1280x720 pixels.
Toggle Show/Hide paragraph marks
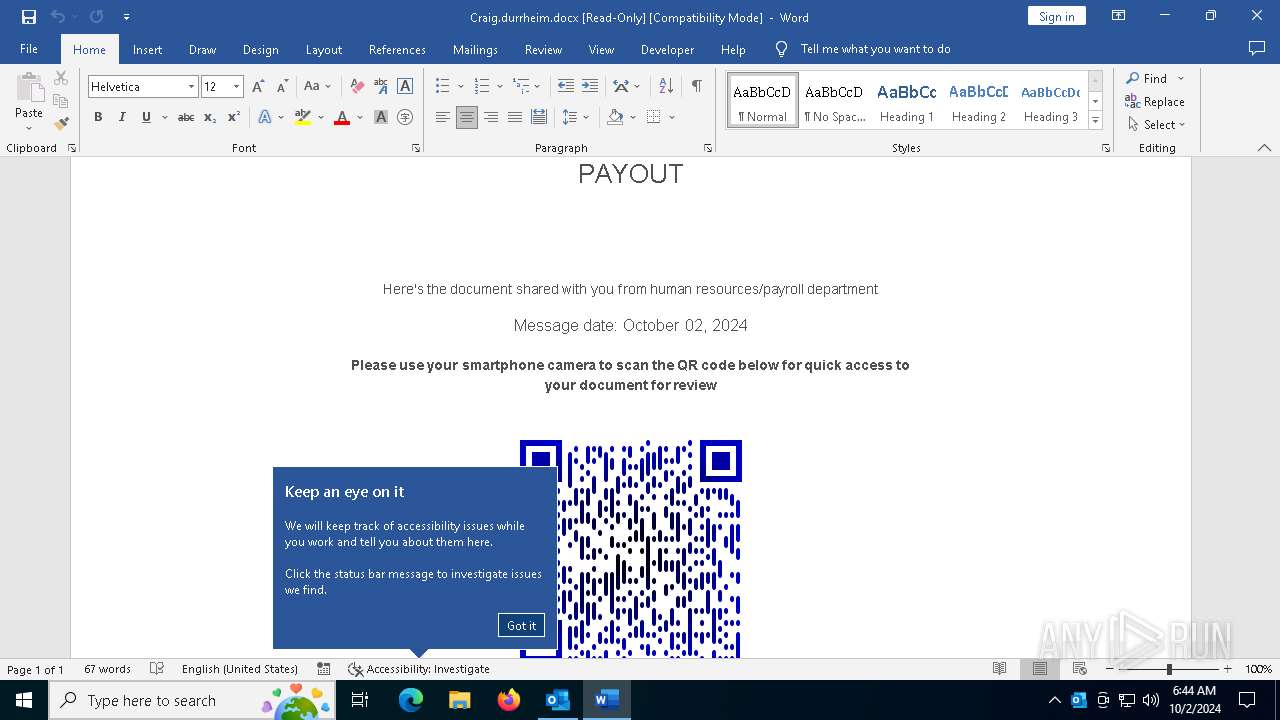pyautogui.click(x=696, y=87)
